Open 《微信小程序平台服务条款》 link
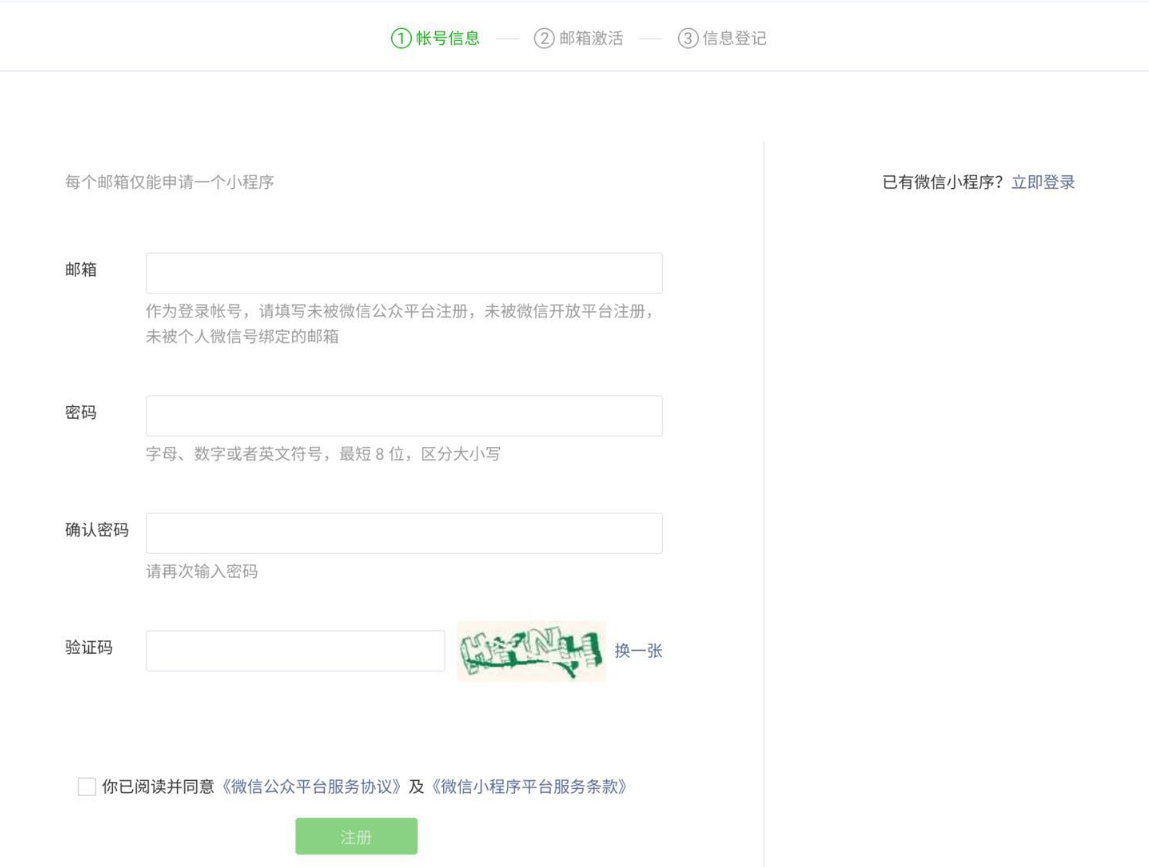Viewport: 1149px width, 867px height. pos(528,786)
